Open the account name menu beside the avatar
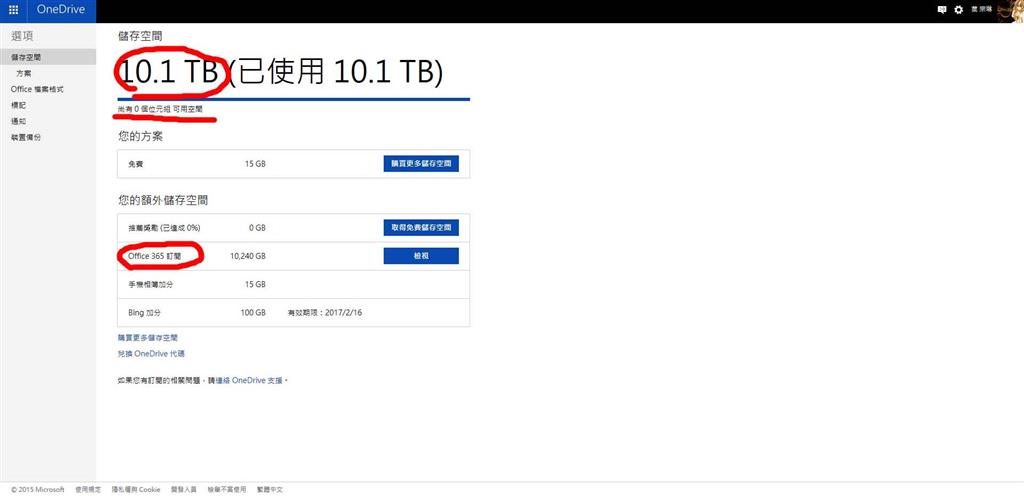This screenshot has width=1024, height=498. [x=982, y=10]
